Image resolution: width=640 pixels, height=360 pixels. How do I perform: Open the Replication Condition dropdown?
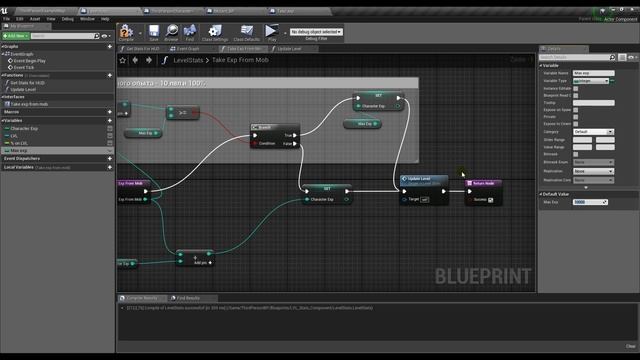point(593,180)
